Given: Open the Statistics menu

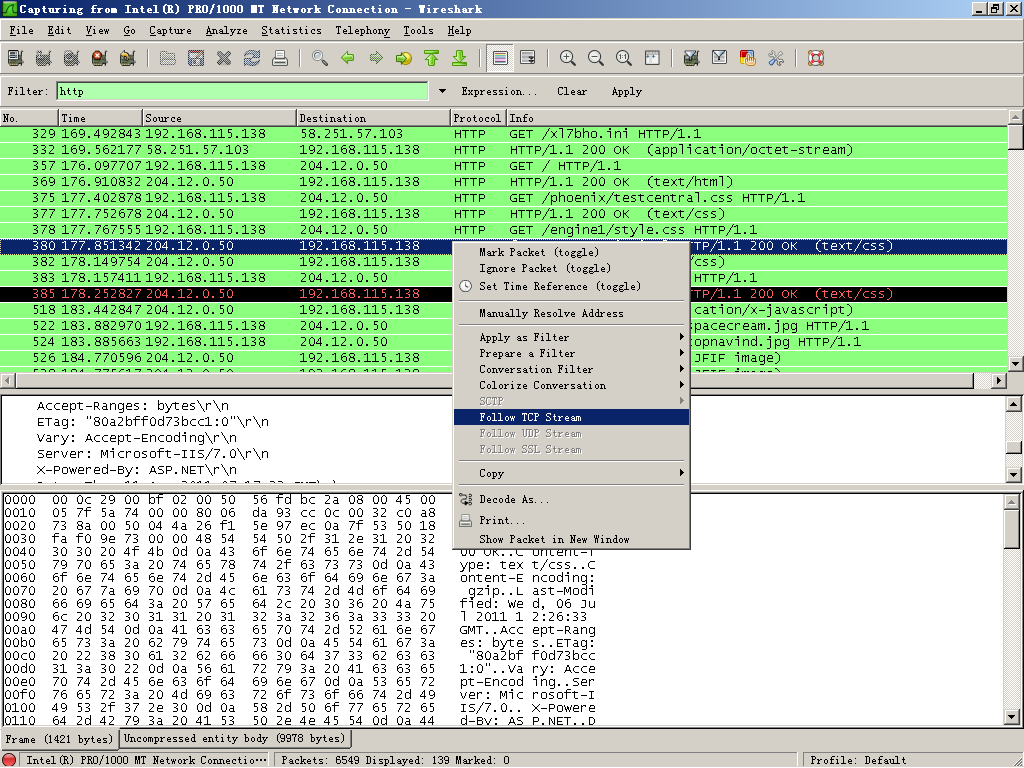Looking at the screenshot, I should [291, 31].
